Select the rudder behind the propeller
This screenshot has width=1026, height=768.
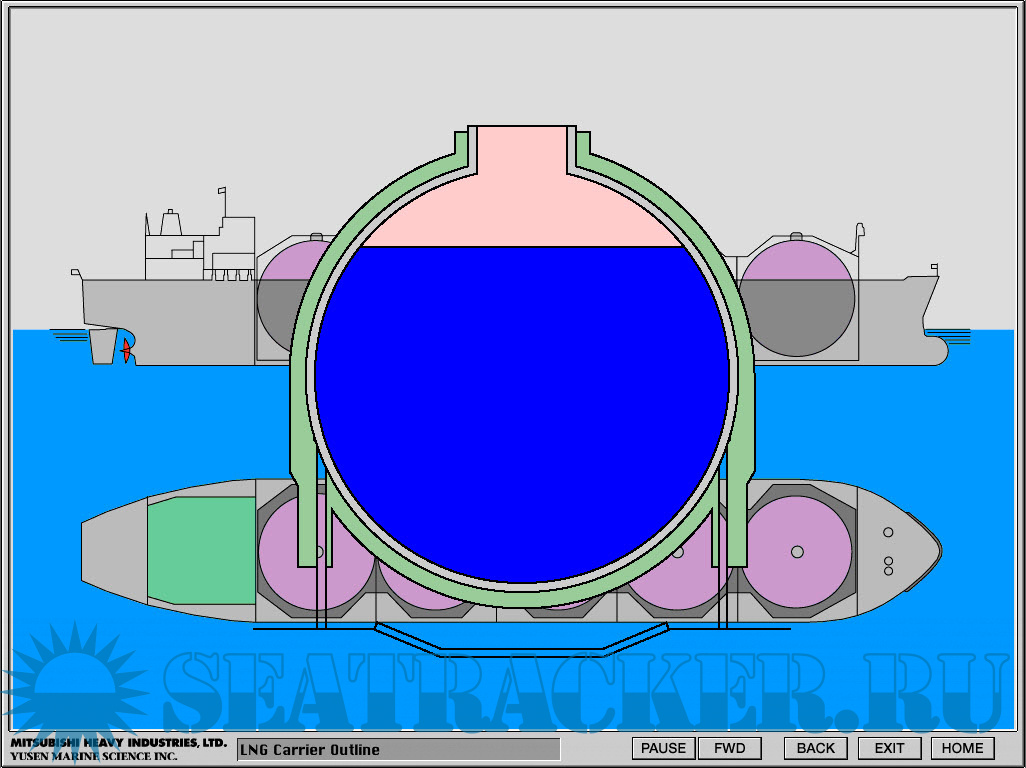[x=102, y=346]
